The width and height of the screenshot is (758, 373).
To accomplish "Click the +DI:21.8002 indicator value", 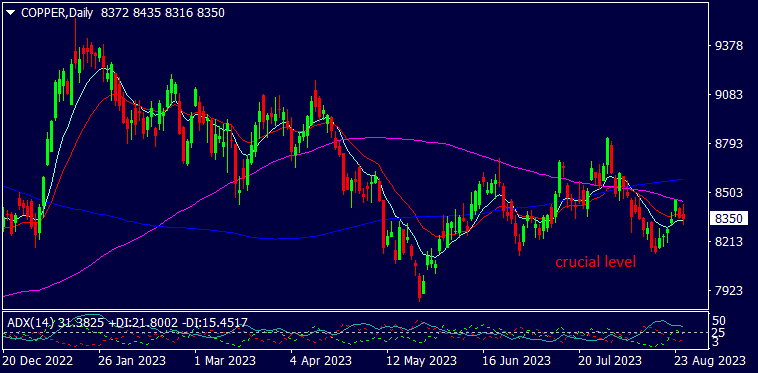I will 143,322.
